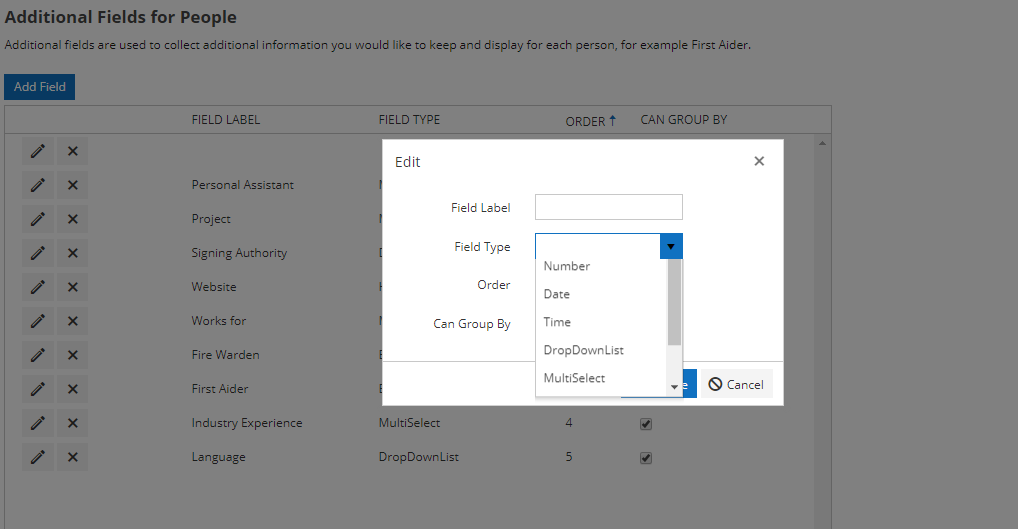Sort by the ORDER column header
This screenshot has width=1018, height=529.
pos(590,121)
